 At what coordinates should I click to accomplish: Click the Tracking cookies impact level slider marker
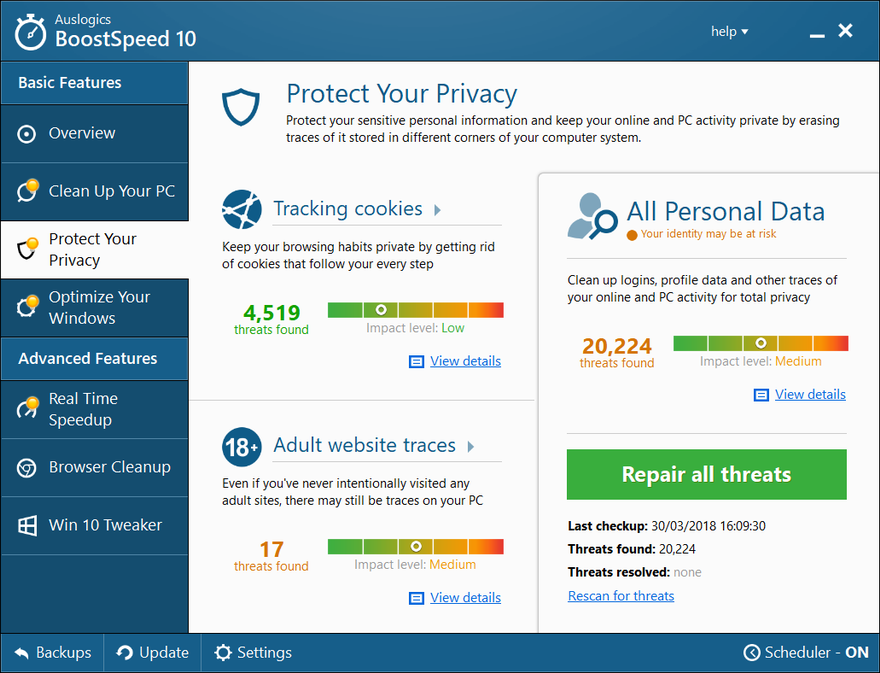(381, 310)
